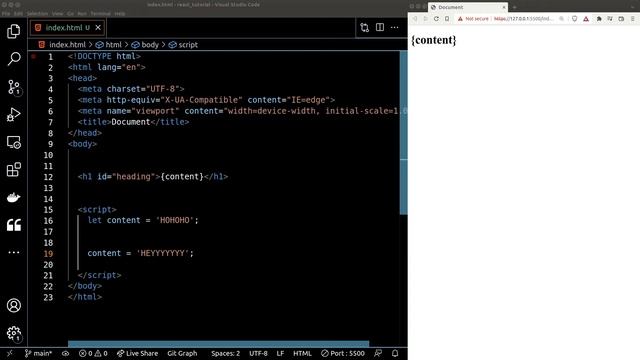Select the Document browser tab
The width and height of the screenshot is (640, 360).
(467, 7)
